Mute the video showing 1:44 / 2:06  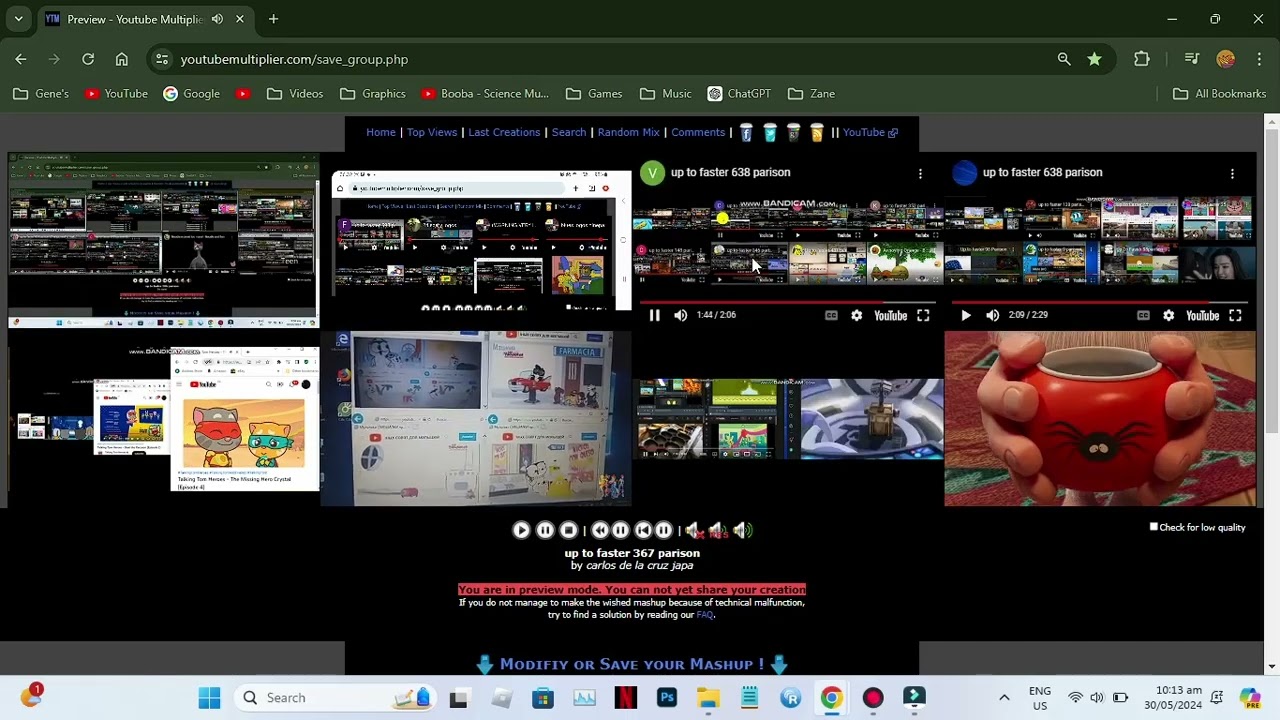681,315
